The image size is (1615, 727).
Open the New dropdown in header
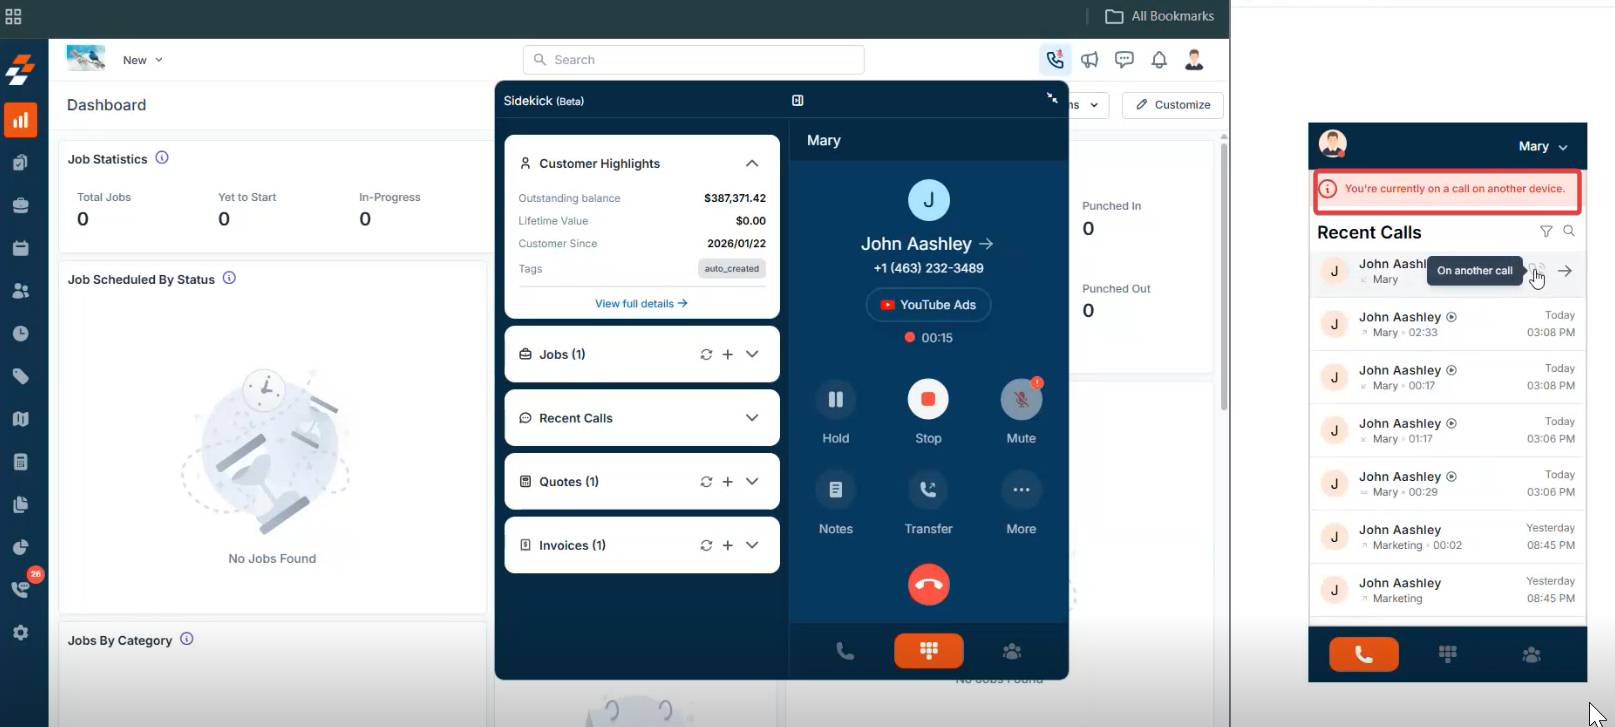click(x=142, y=60)
